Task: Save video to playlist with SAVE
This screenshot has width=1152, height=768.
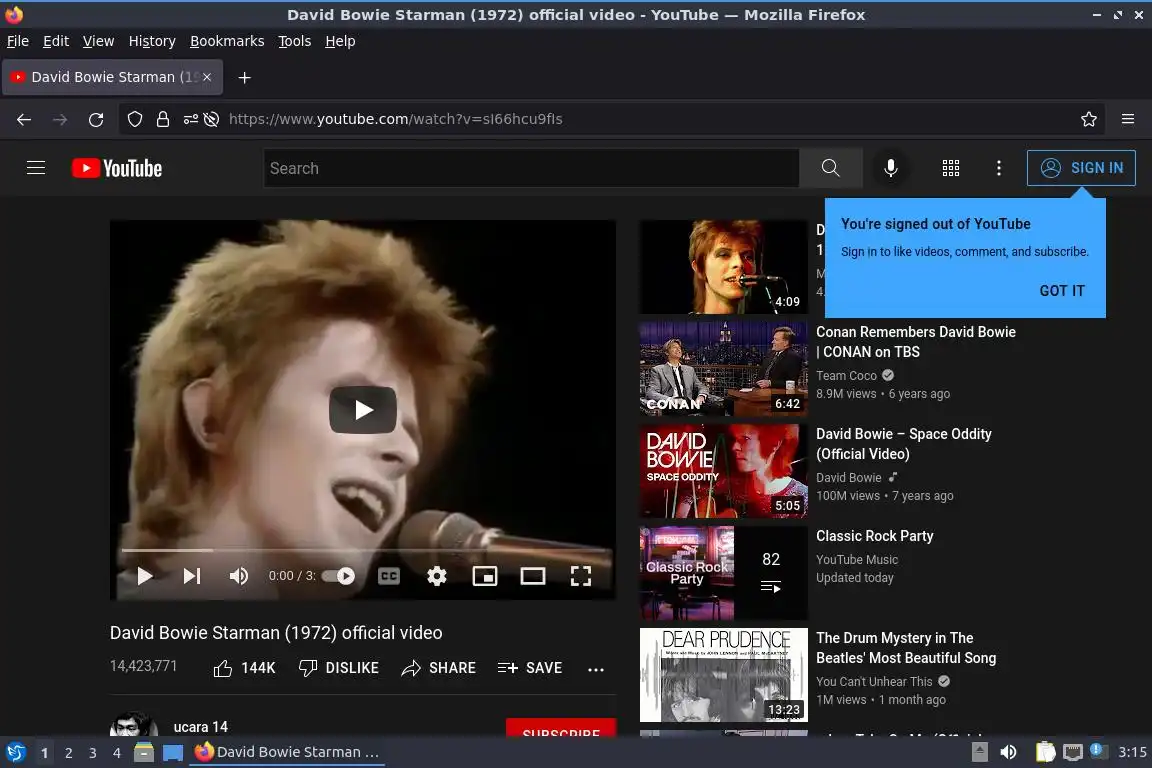Action: pyautogui.click(x=530, y=668)
